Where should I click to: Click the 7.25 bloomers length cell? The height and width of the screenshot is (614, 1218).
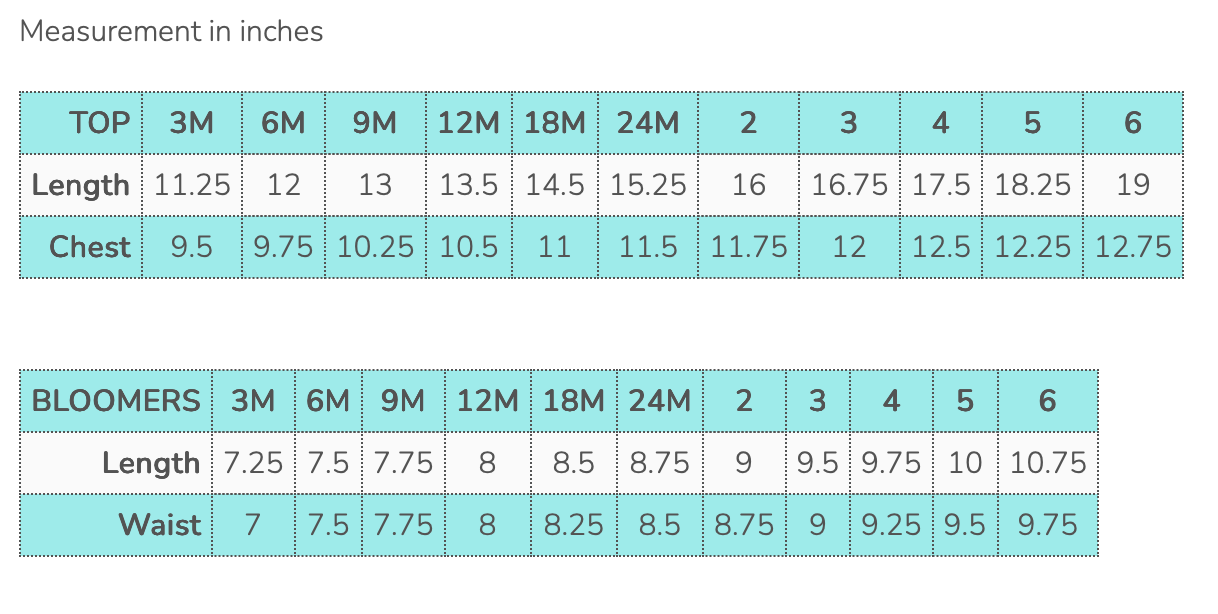[253, 463]
